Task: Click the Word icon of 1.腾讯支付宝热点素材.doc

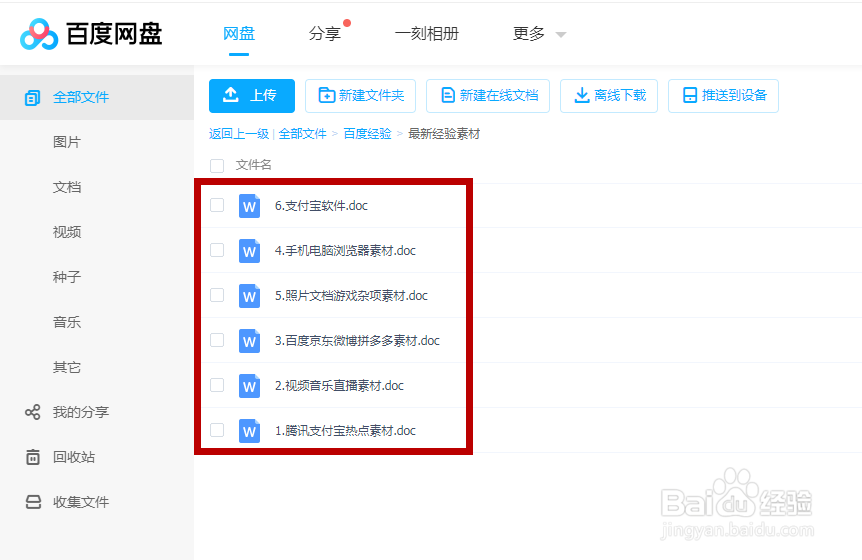Action: (250, 431)
